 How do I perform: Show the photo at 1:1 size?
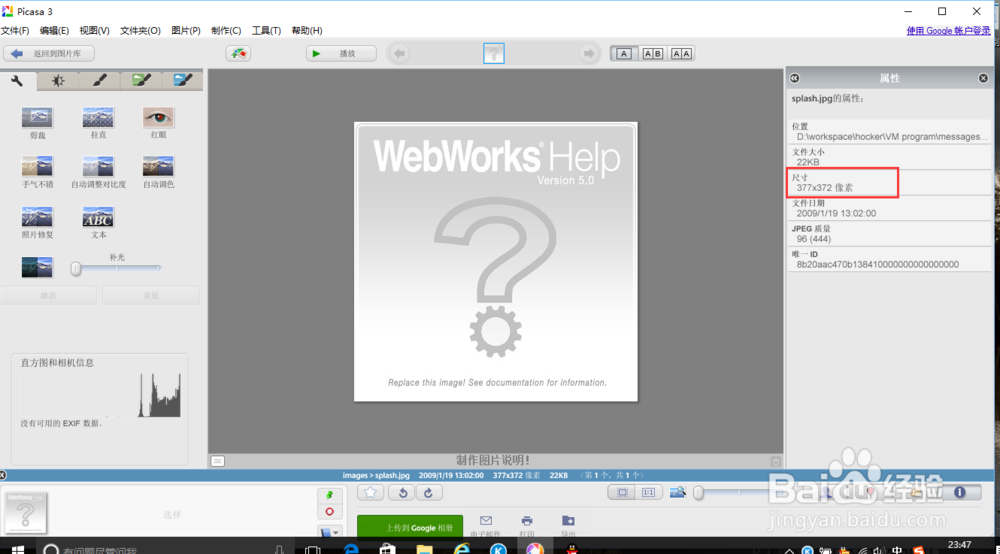coord(648,492)
